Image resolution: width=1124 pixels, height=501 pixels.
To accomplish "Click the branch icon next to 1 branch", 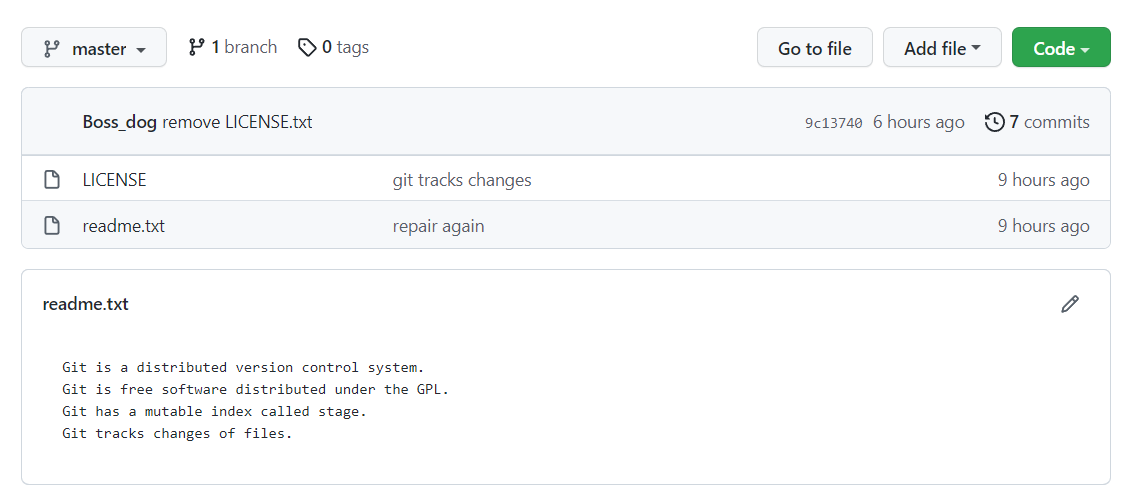I will [196, 47].
